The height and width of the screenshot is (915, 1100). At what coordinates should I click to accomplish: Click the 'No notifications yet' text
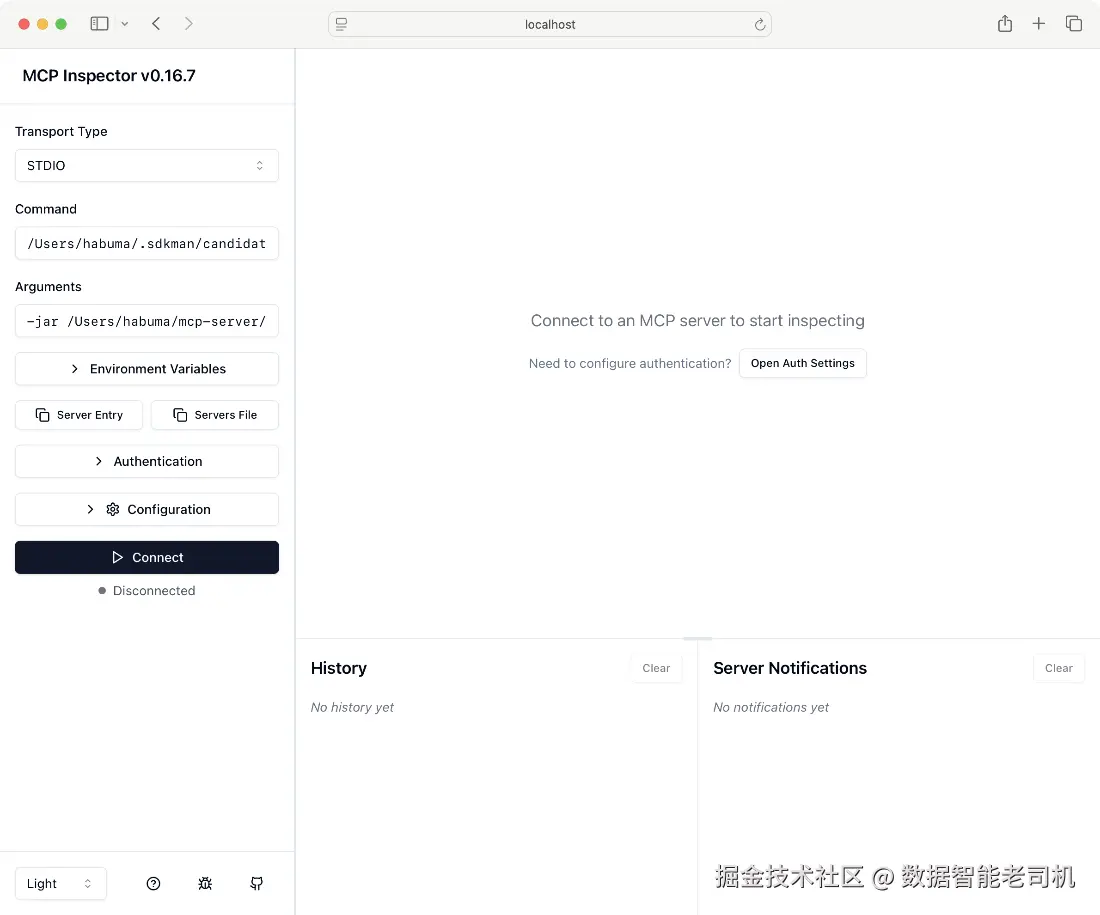tap(771, 707)
